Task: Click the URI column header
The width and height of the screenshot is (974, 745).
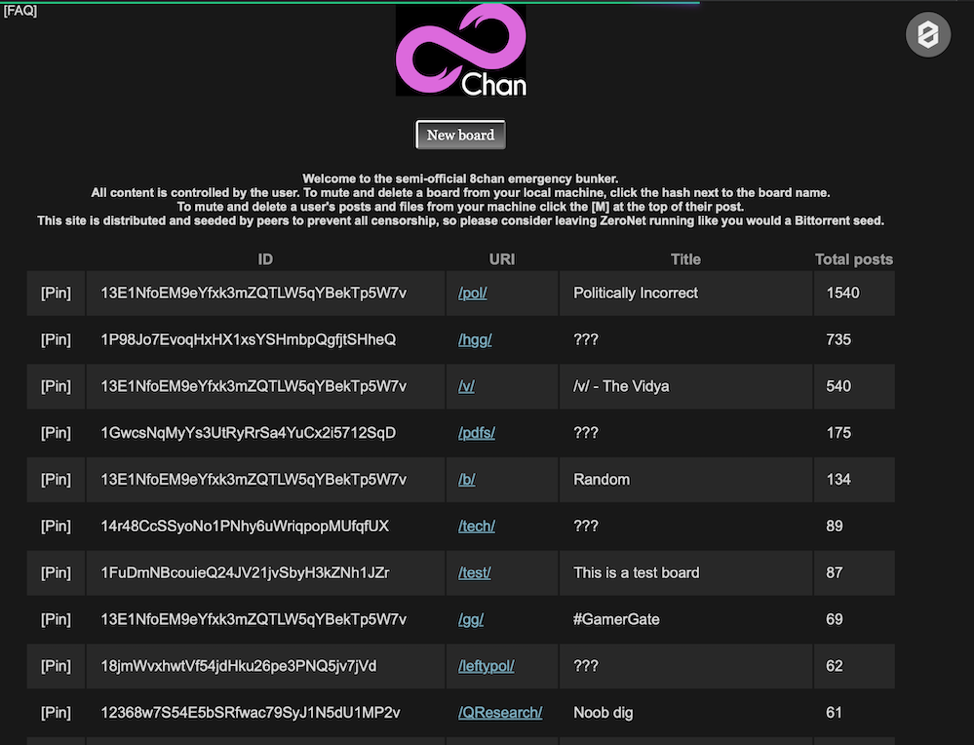Action: (x=502, y=260)
